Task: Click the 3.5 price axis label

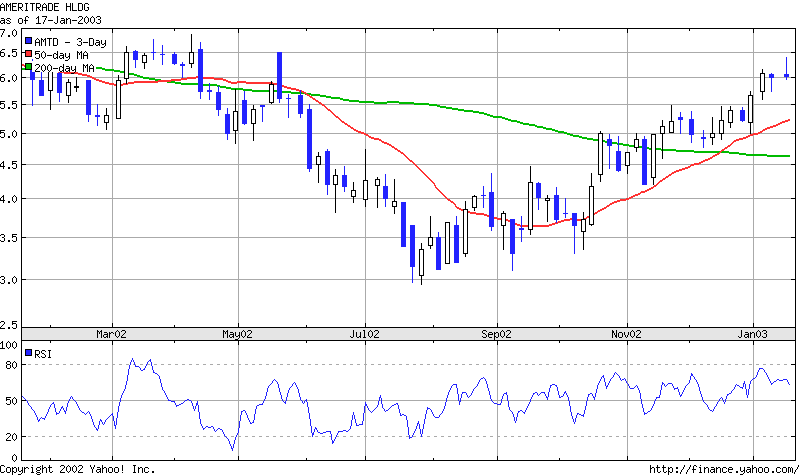Action: coord(9,238)
